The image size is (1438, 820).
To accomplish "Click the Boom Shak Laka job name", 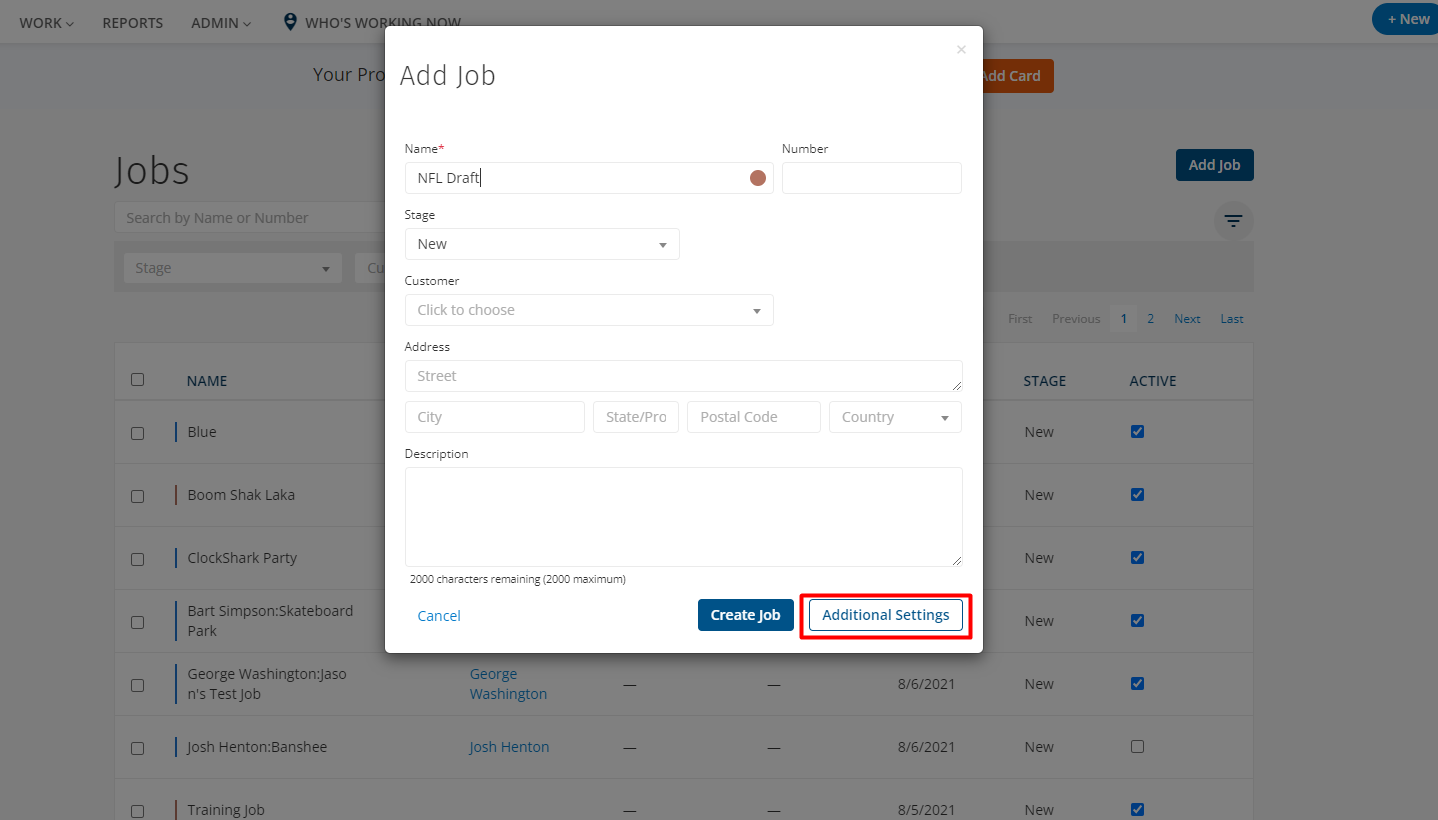I will point(241,495).
